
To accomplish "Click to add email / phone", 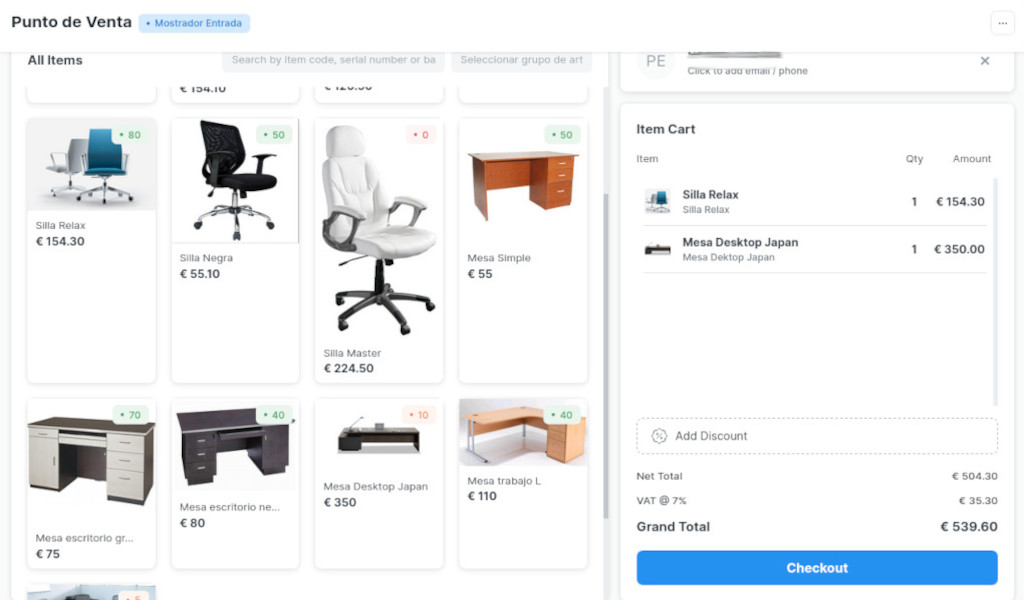I will pyautogui.click(x=747, y=71).
